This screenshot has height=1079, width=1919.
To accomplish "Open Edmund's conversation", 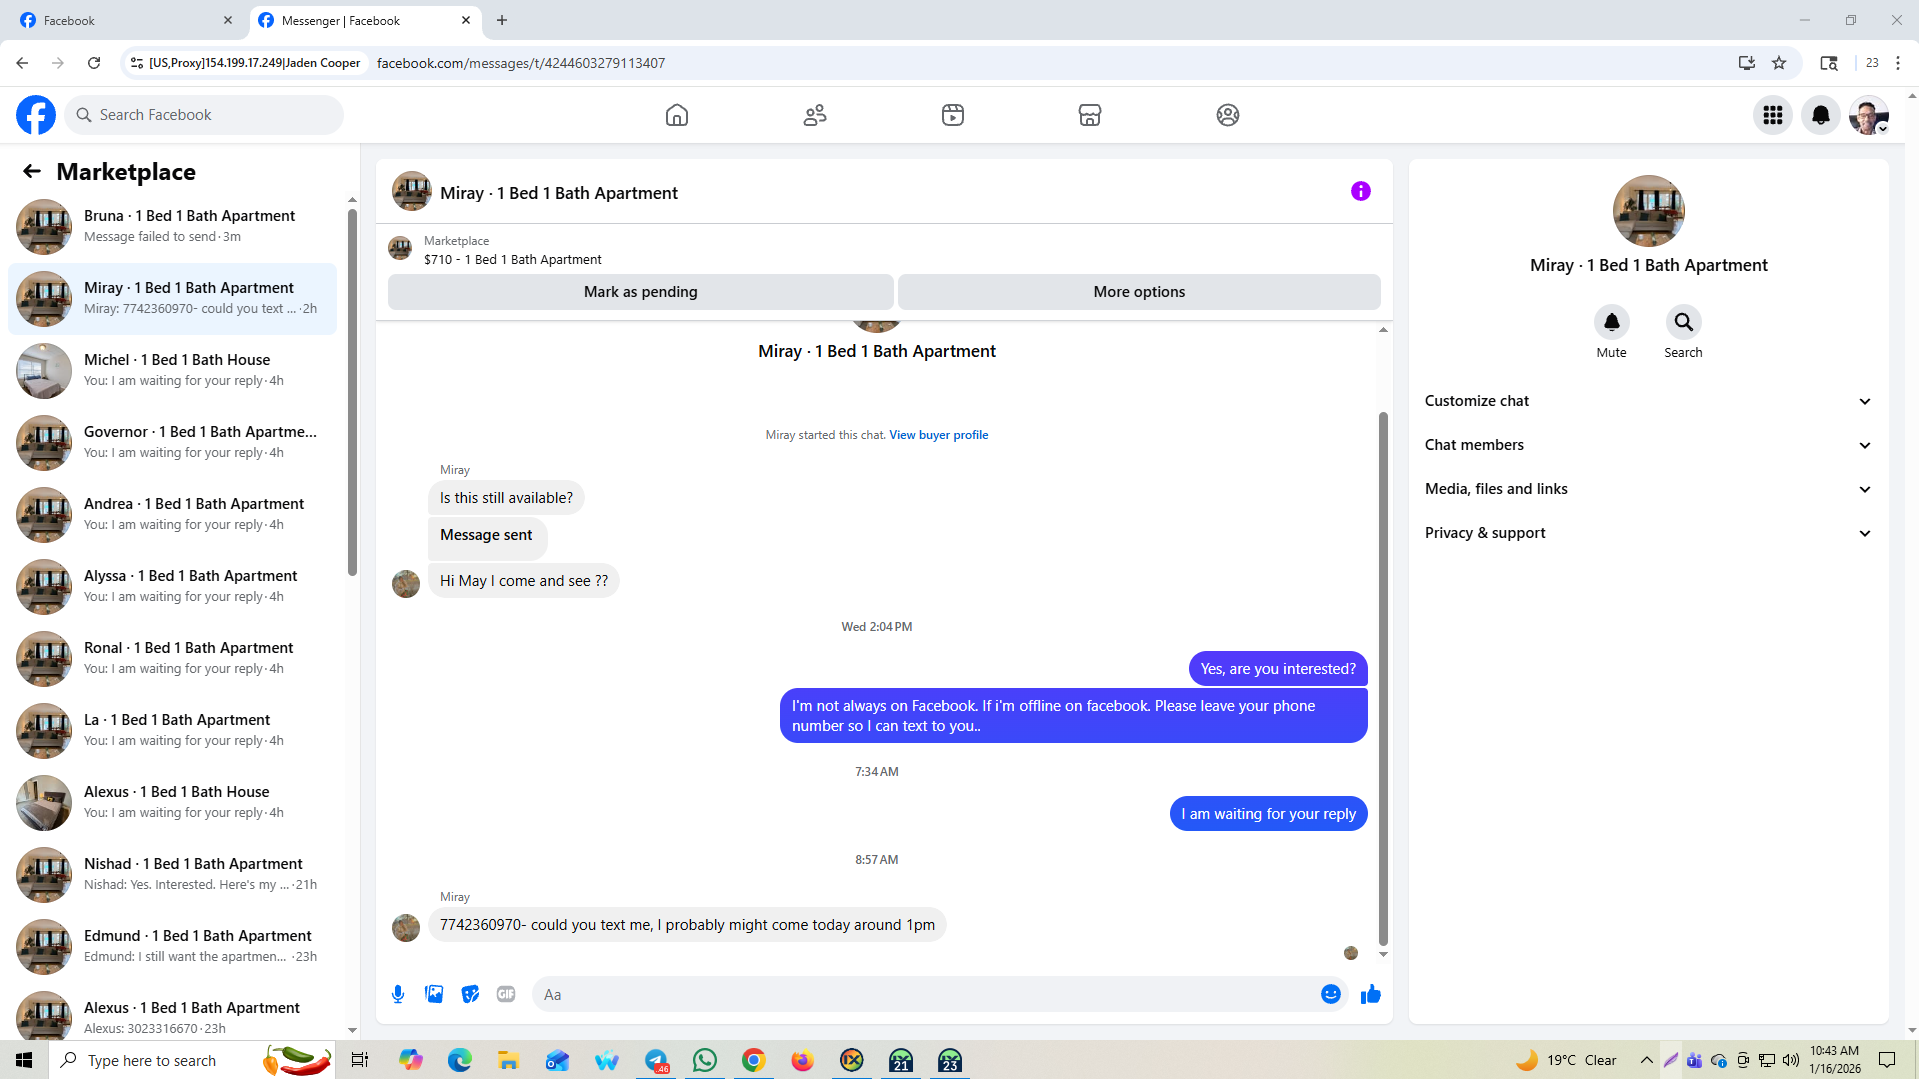I will coord(172,947).
